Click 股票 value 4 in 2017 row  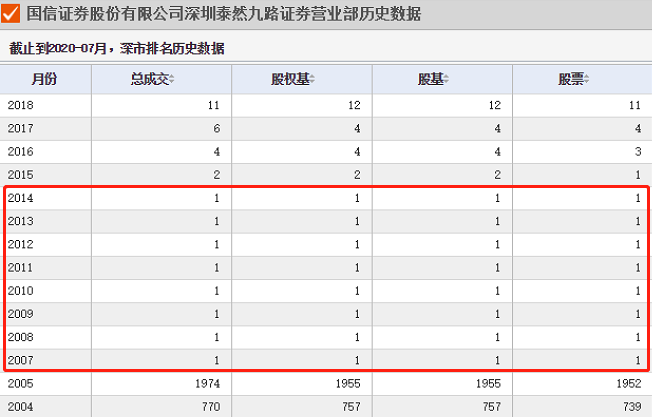638,128
